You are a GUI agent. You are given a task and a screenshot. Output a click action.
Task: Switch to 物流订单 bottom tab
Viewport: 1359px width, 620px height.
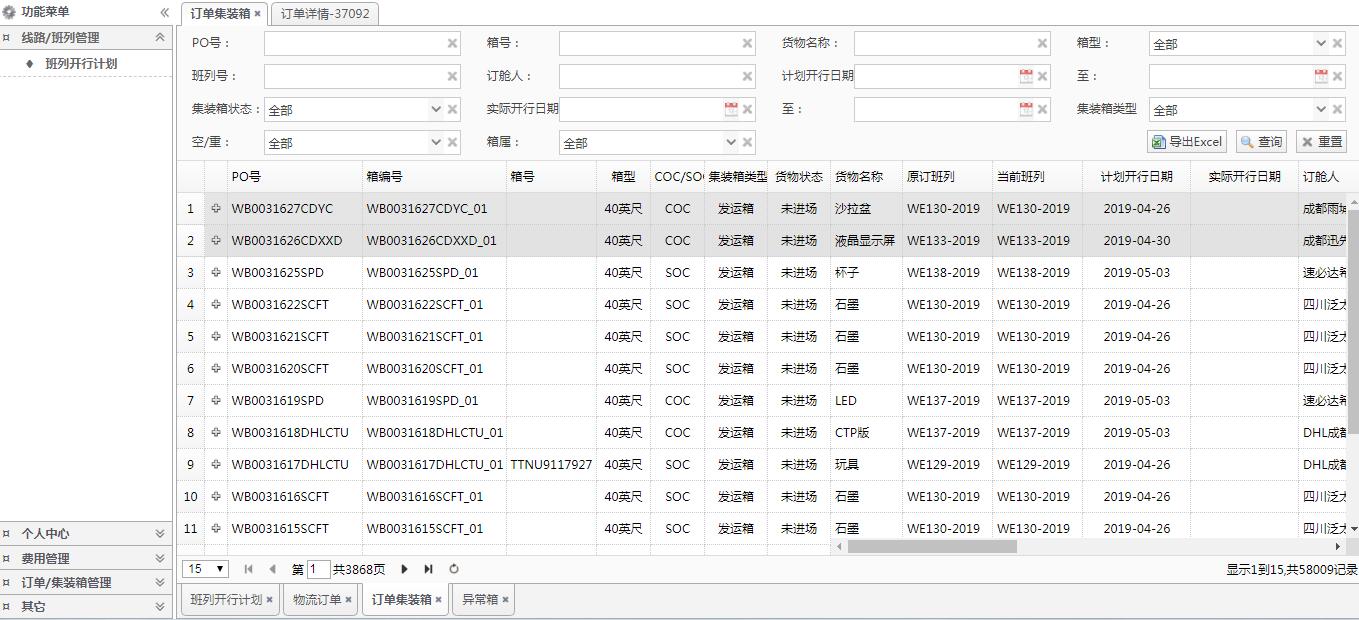click(317, 600)
